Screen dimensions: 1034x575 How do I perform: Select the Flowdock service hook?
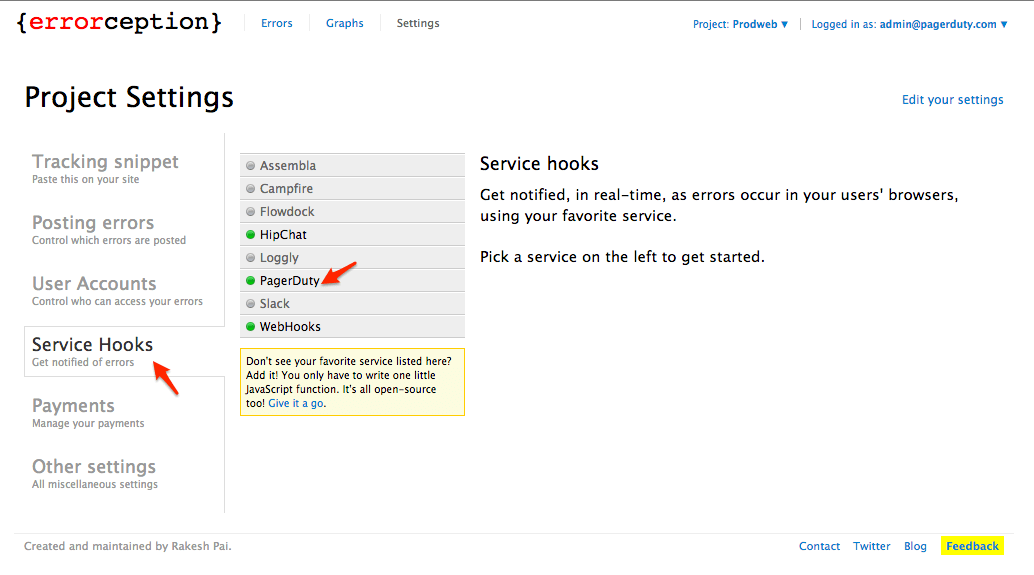pos(287,212)
